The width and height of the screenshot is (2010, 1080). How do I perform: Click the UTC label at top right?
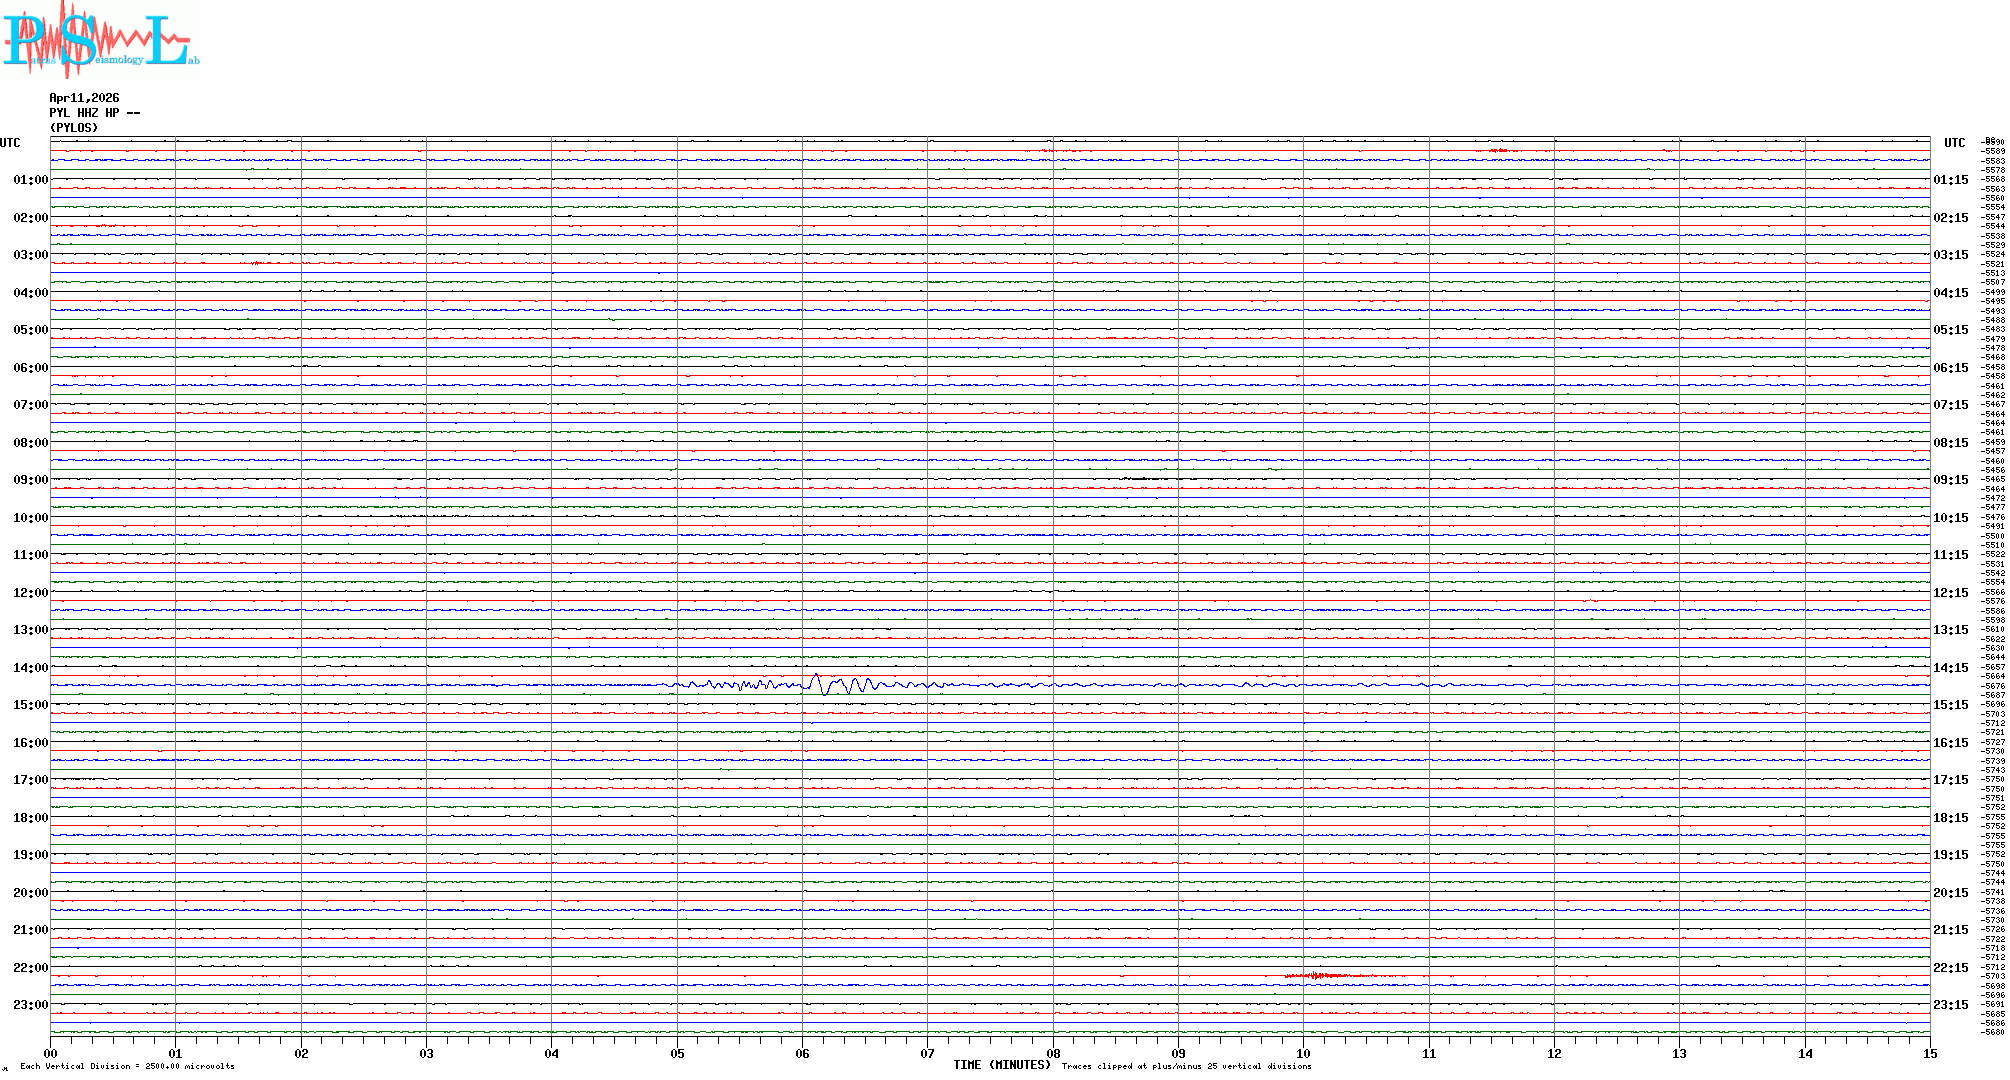point(1954,143)
